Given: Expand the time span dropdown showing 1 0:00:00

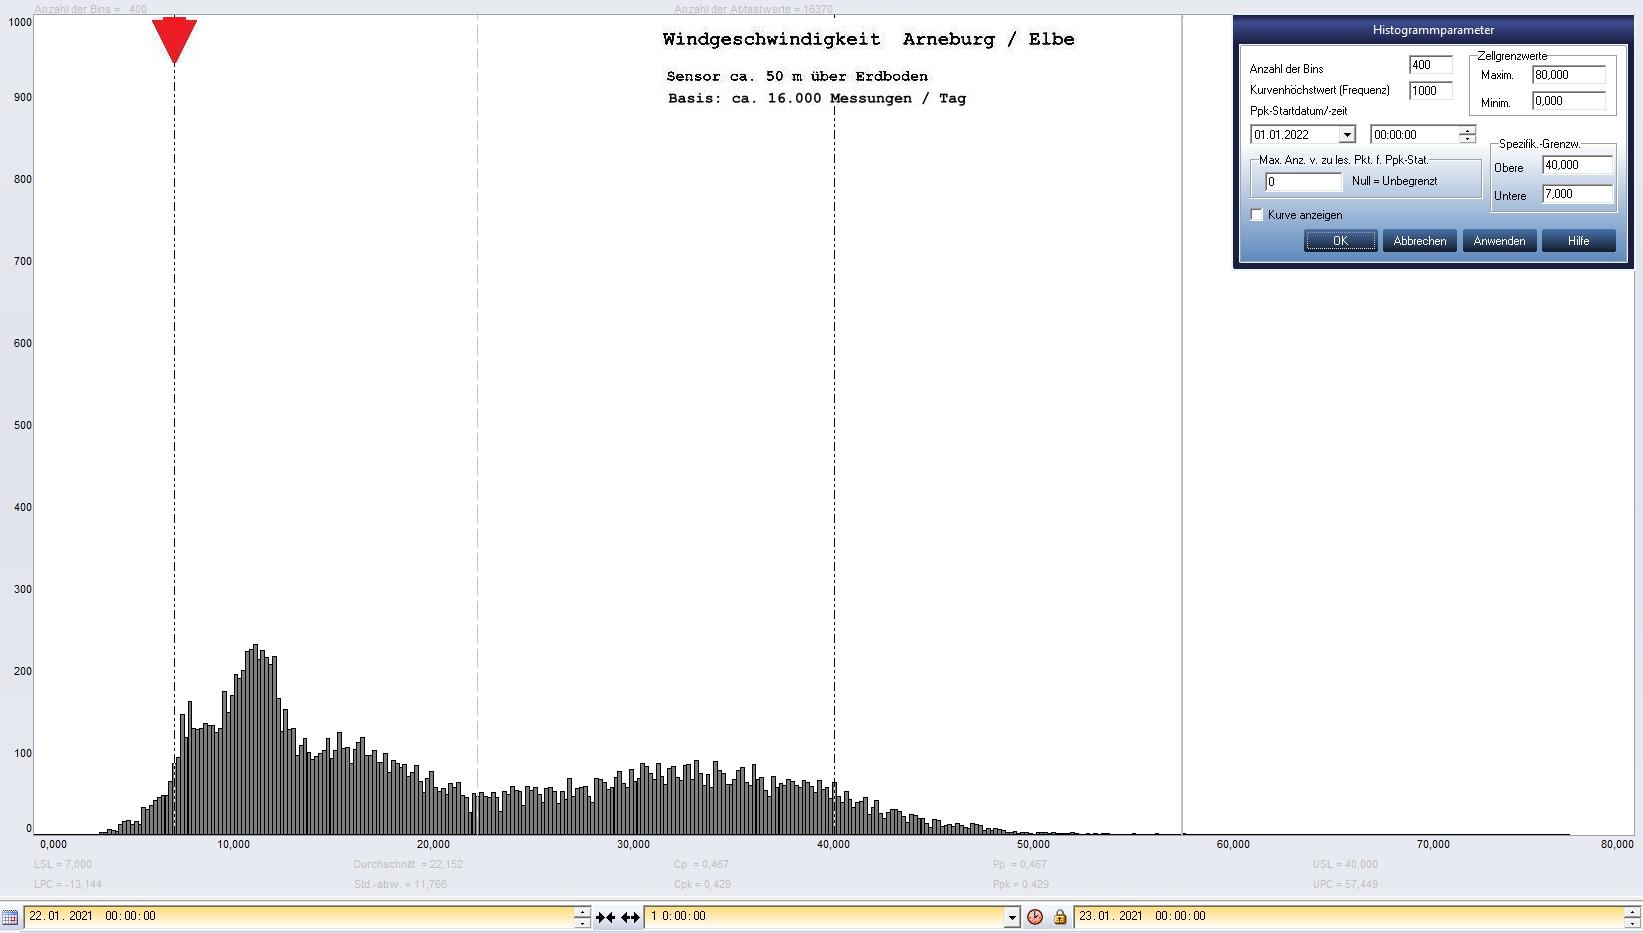Looking at the screenshot, I should pyautogui.click(x=1011, y=917).
